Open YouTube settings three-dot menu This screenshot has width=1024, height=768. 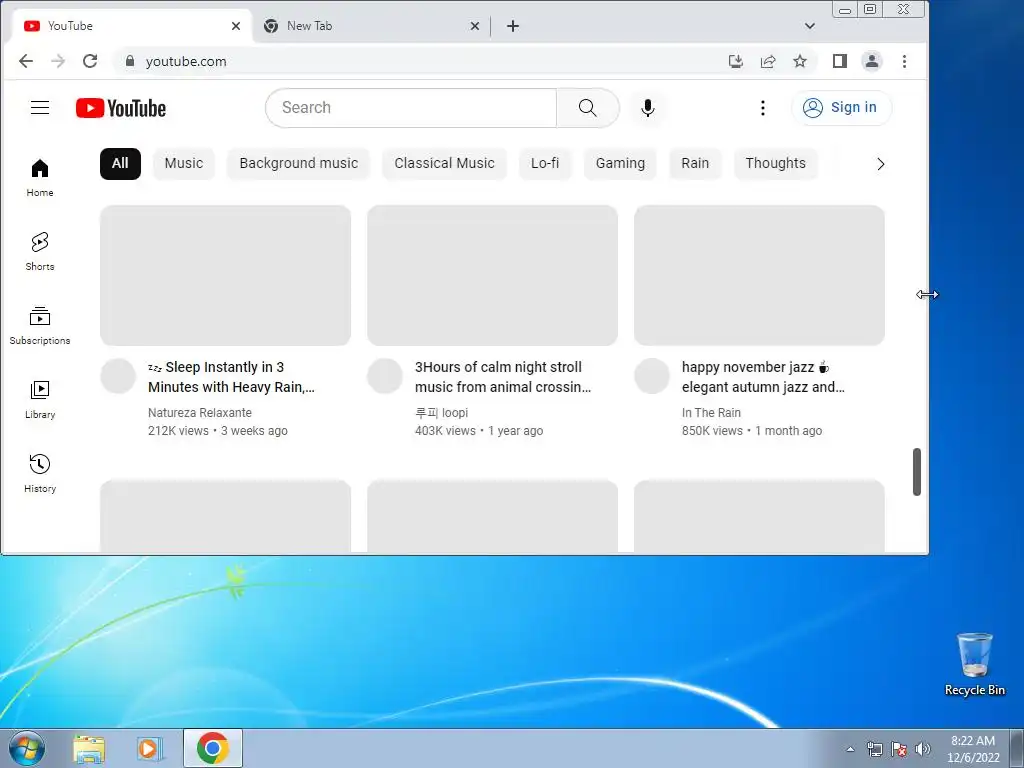pyautogui.click(x=763, y=108)
